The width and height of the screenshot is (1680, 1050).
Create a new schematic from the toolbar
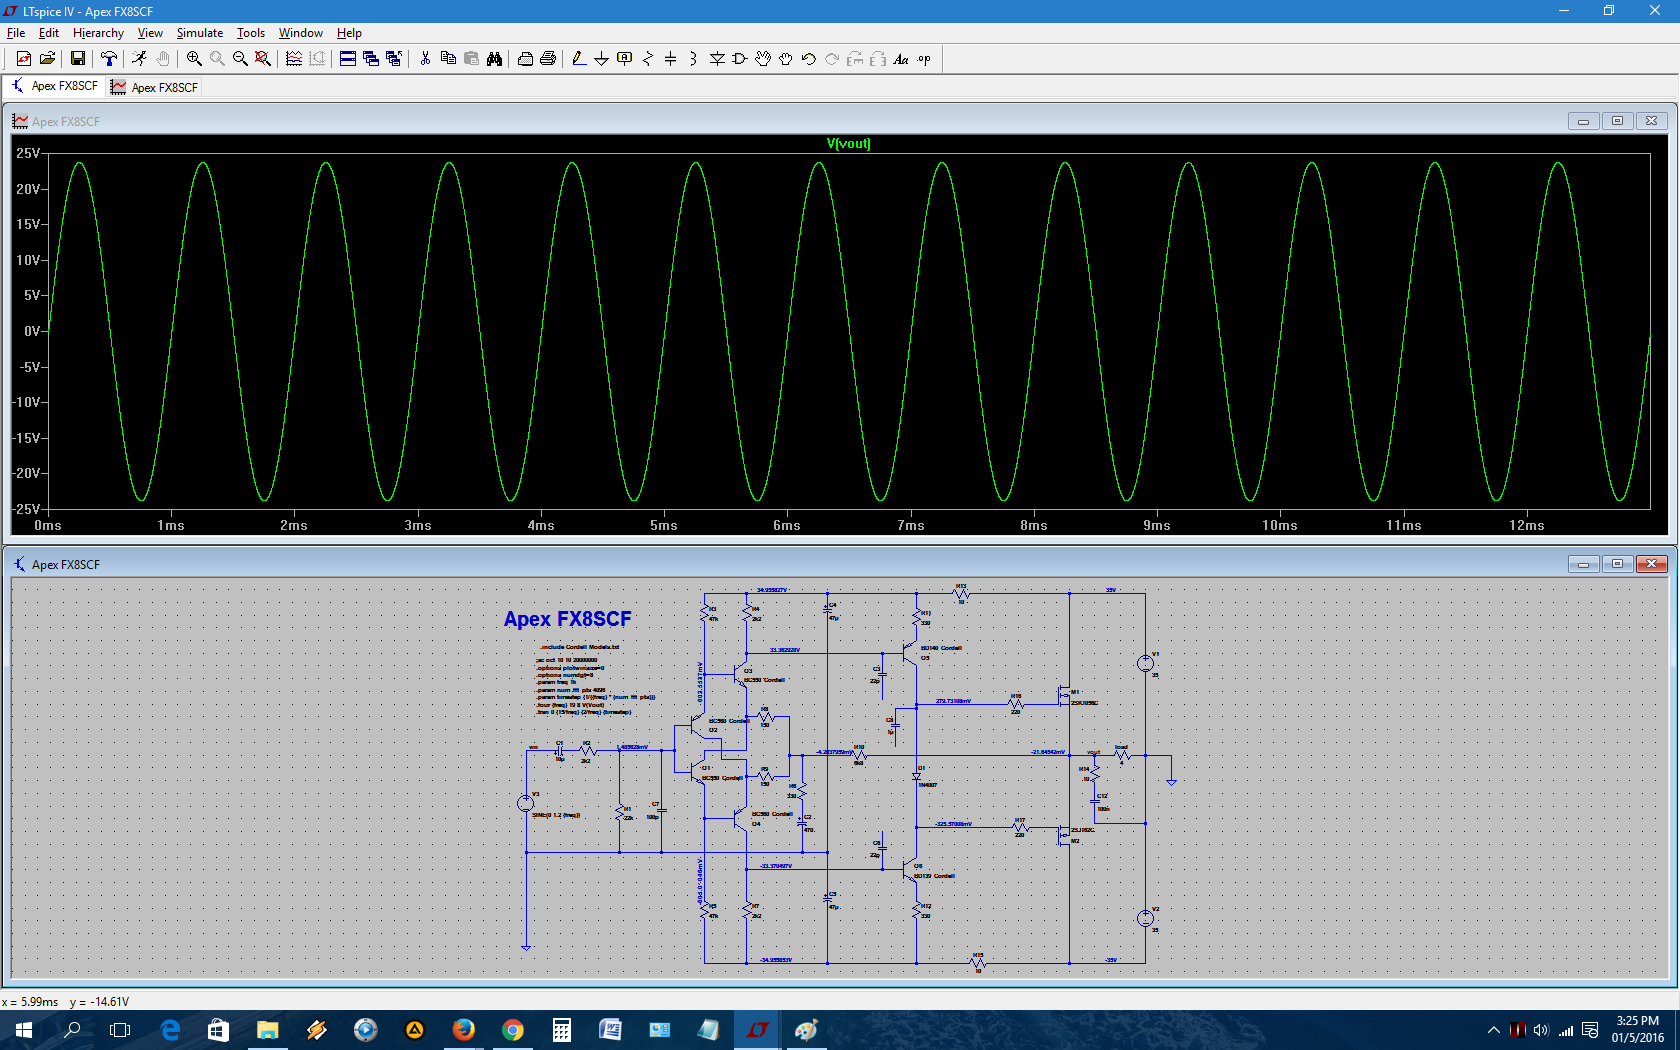(x=24, y=59)
